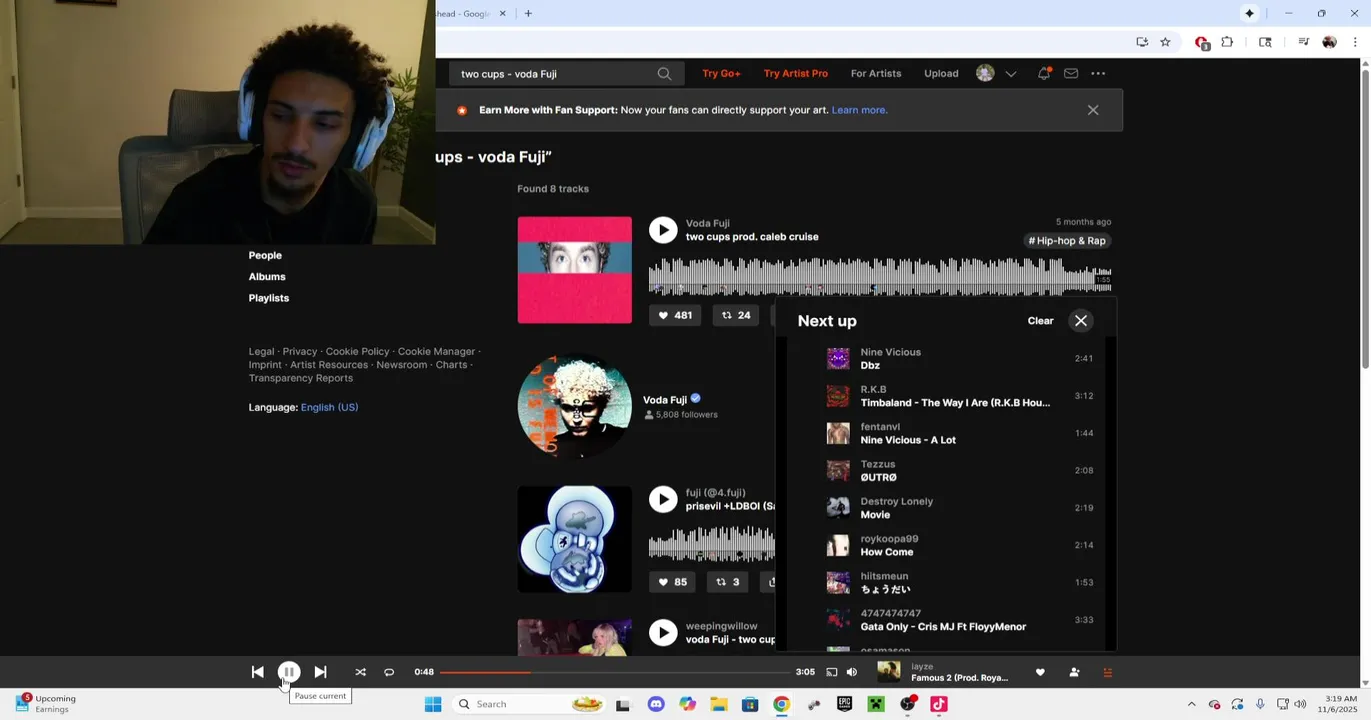Close the Next up panel
1371x720 pixels.
pos(1081,321)
